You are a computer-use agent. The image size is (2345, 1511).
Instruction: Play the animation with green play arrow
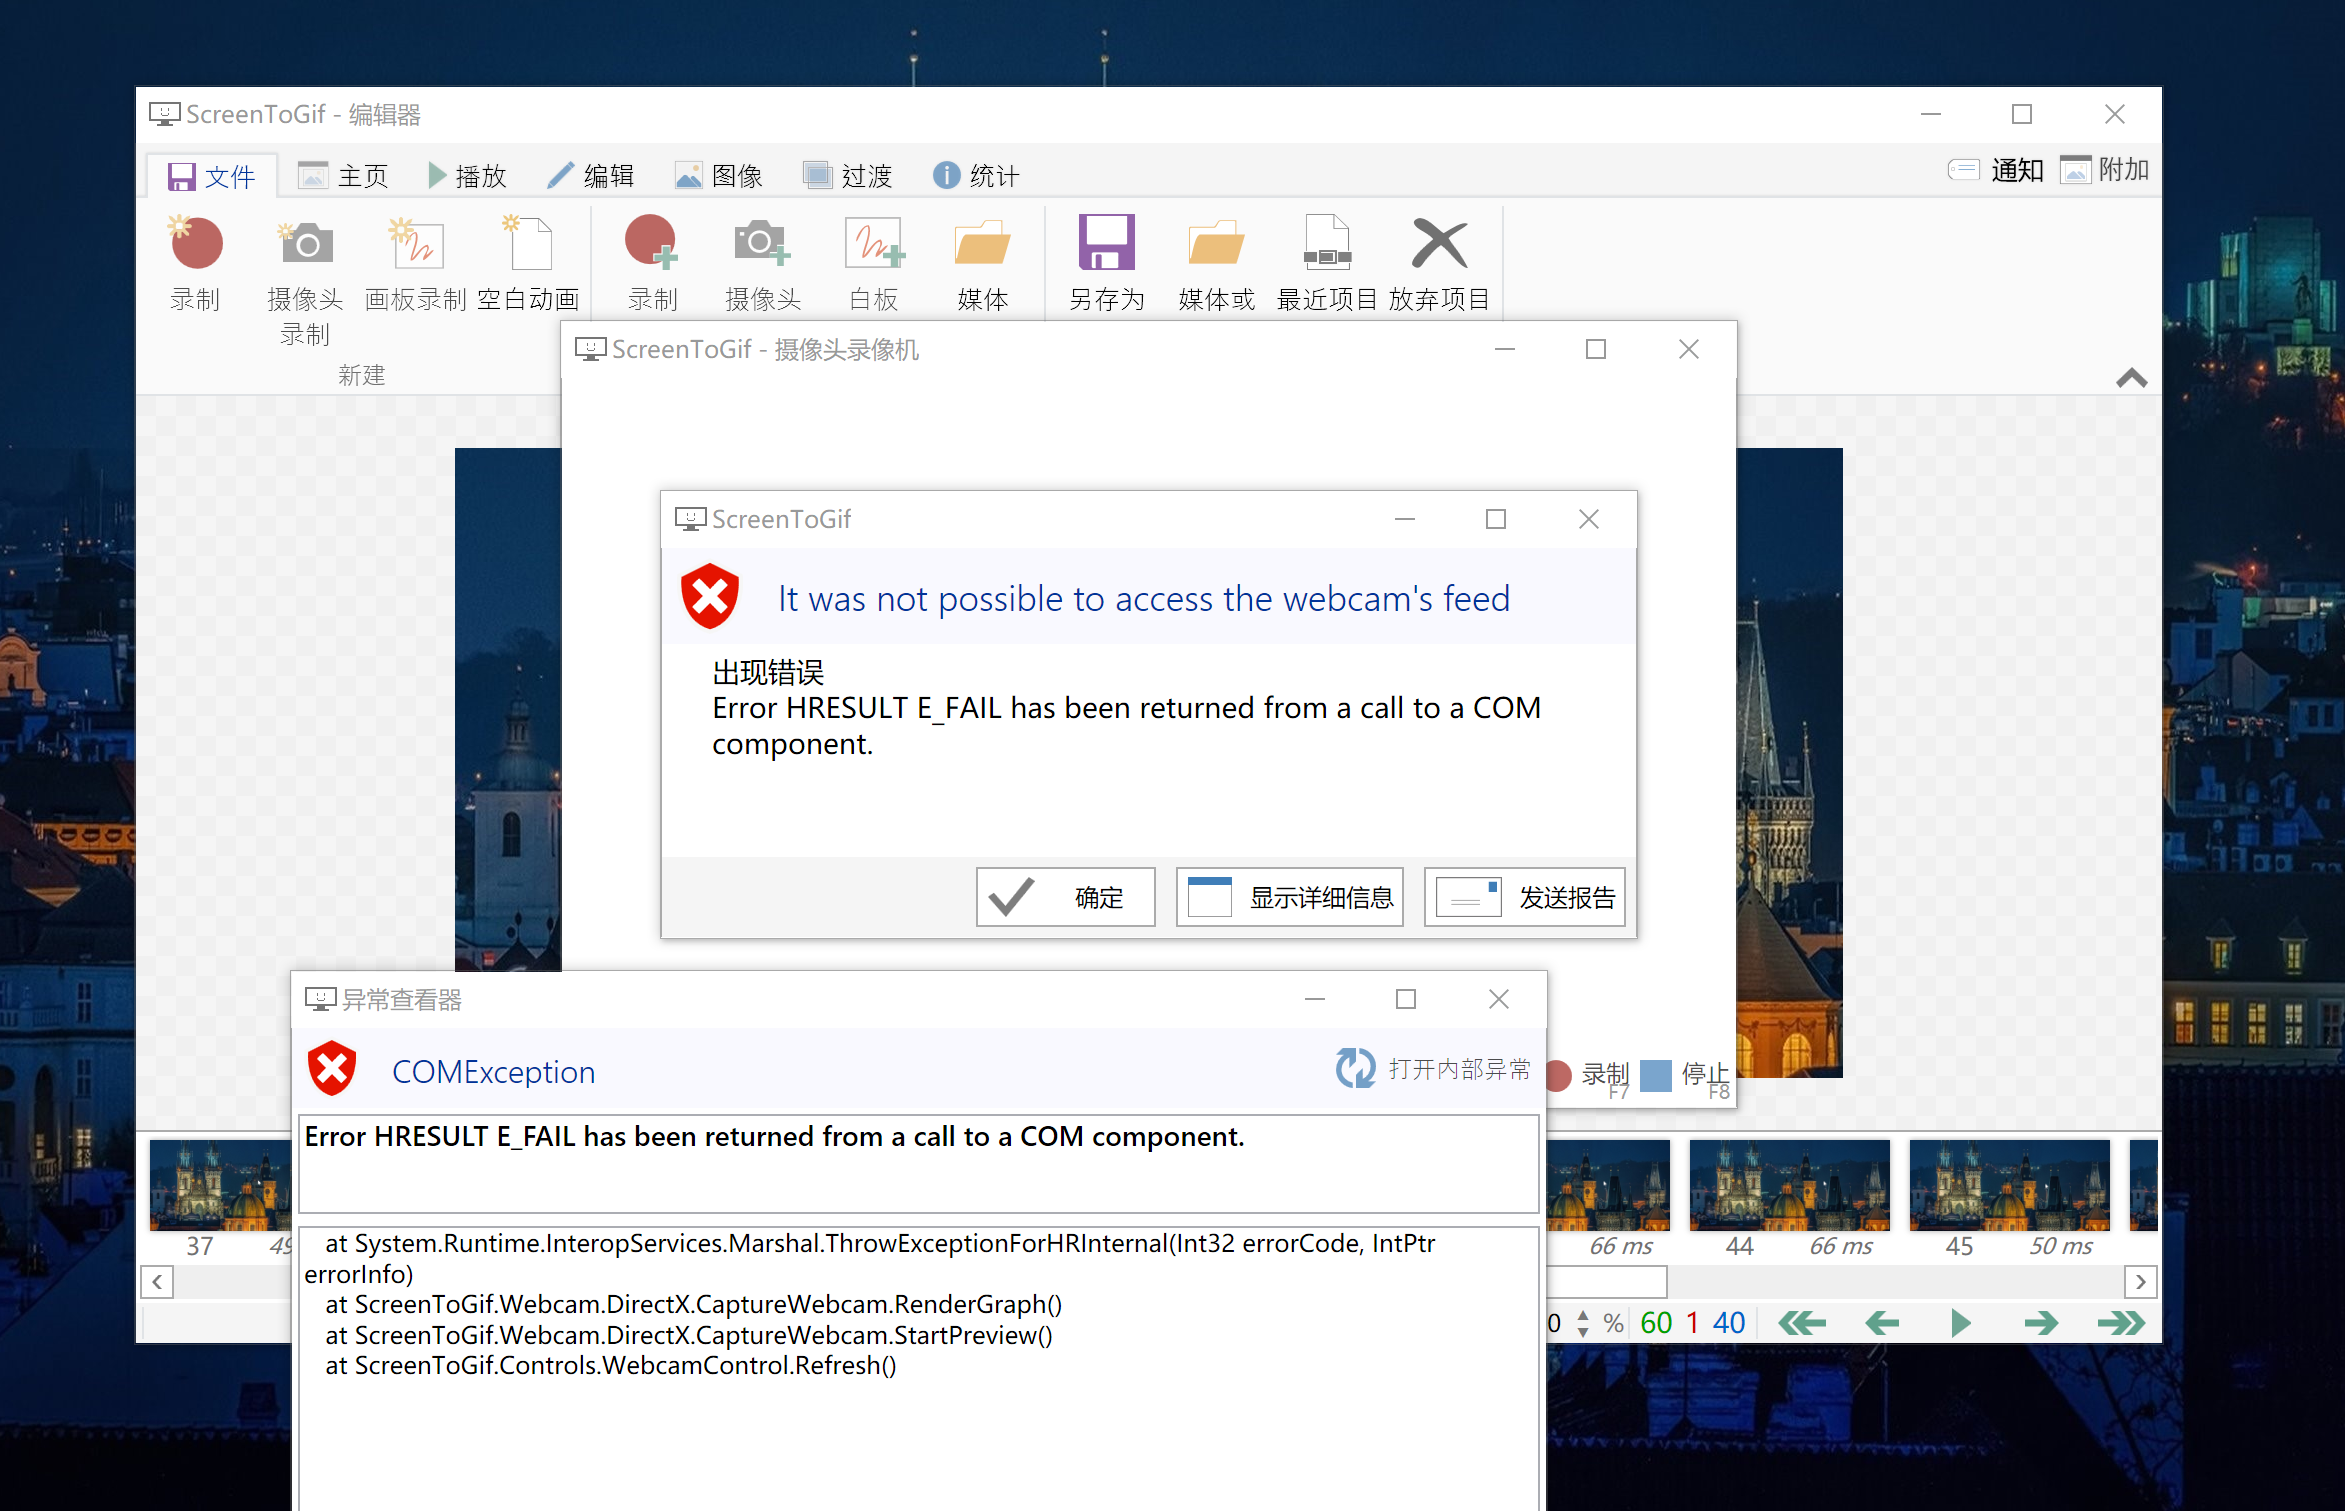point(1960,1323)
